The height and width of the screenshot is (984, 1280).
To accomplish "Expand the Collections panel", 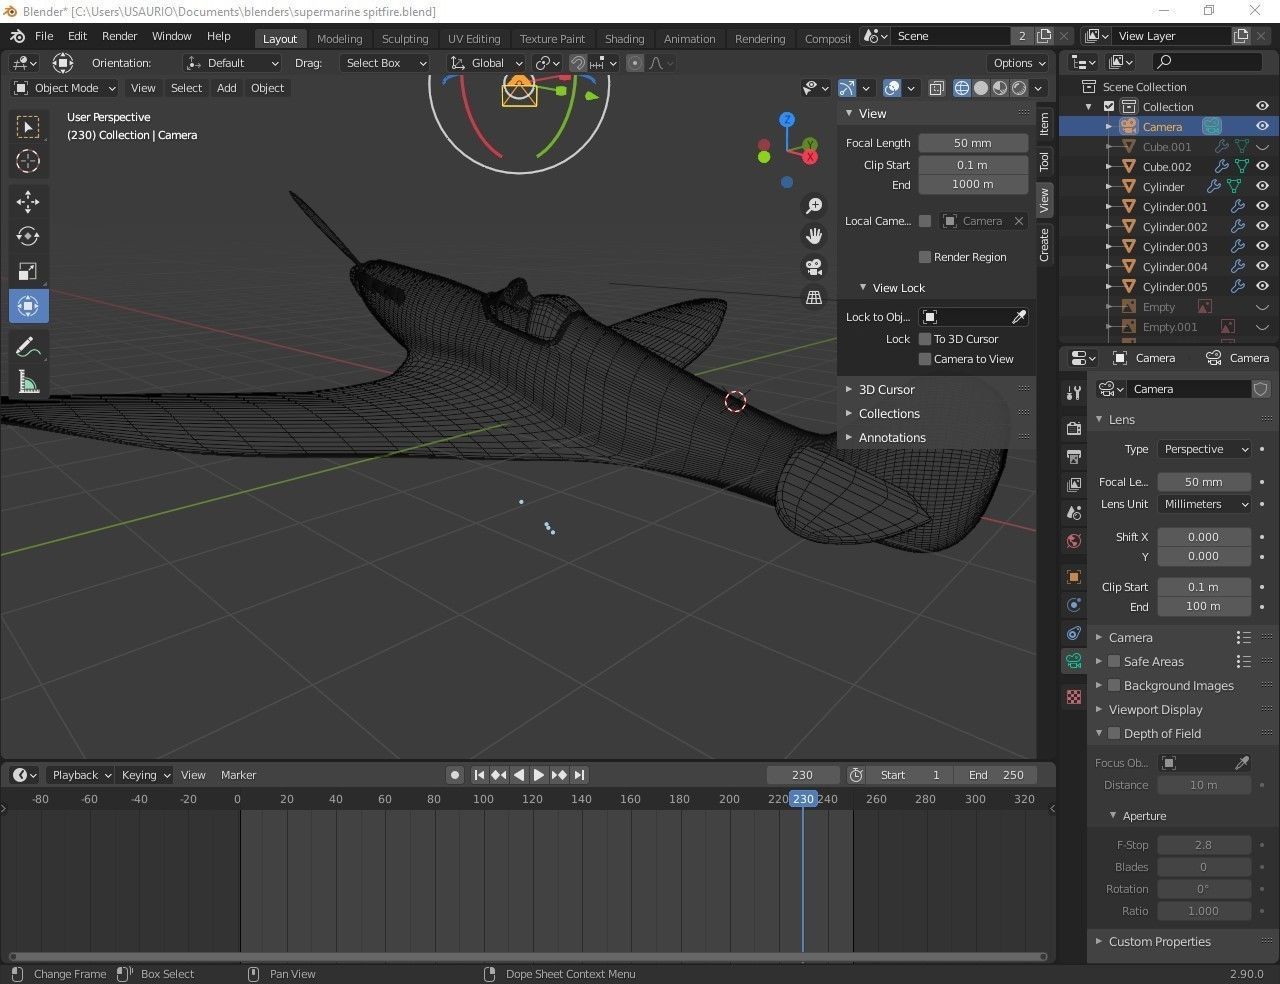I will coord(889,414).
